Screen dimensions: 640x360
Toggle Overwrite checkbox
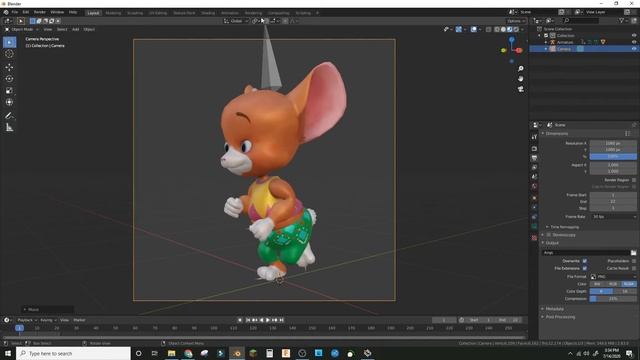pos(584,261)
